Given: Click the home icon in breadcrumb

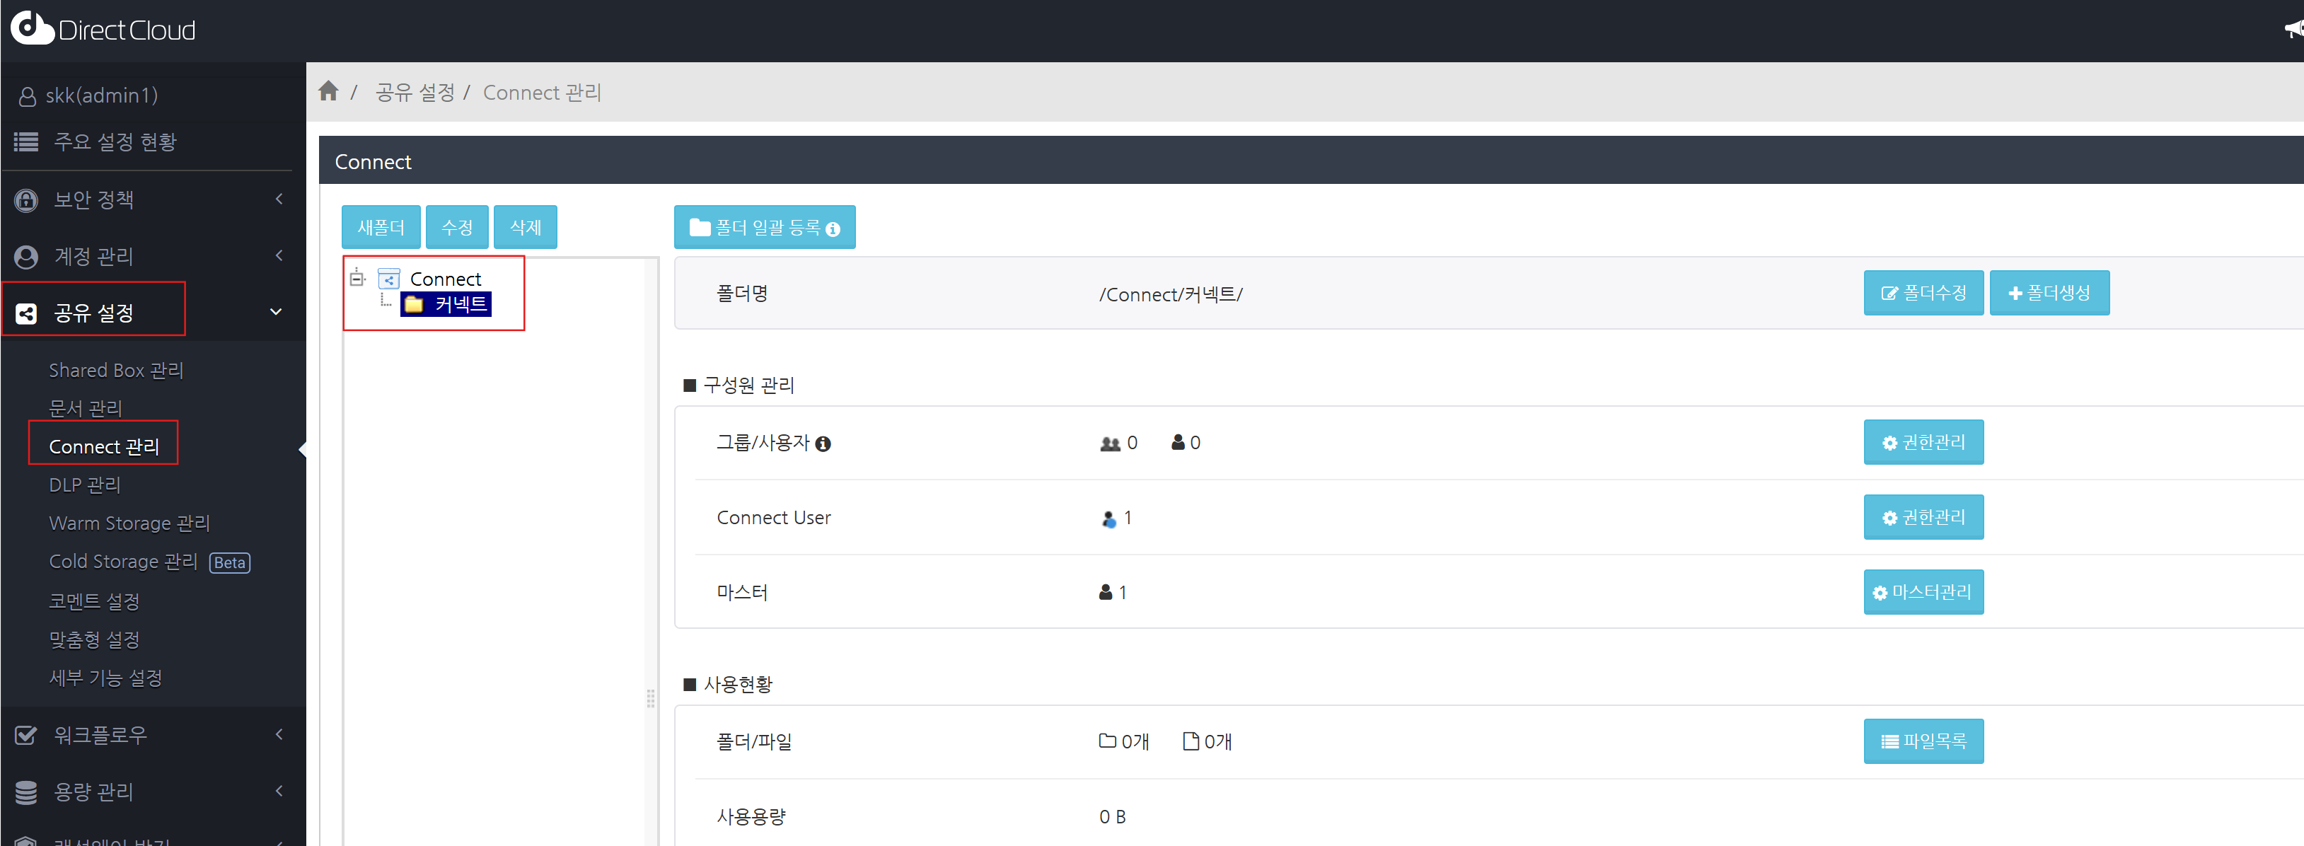Looking at the screenshot, I should pyautogui.click(x=328, y=92).
